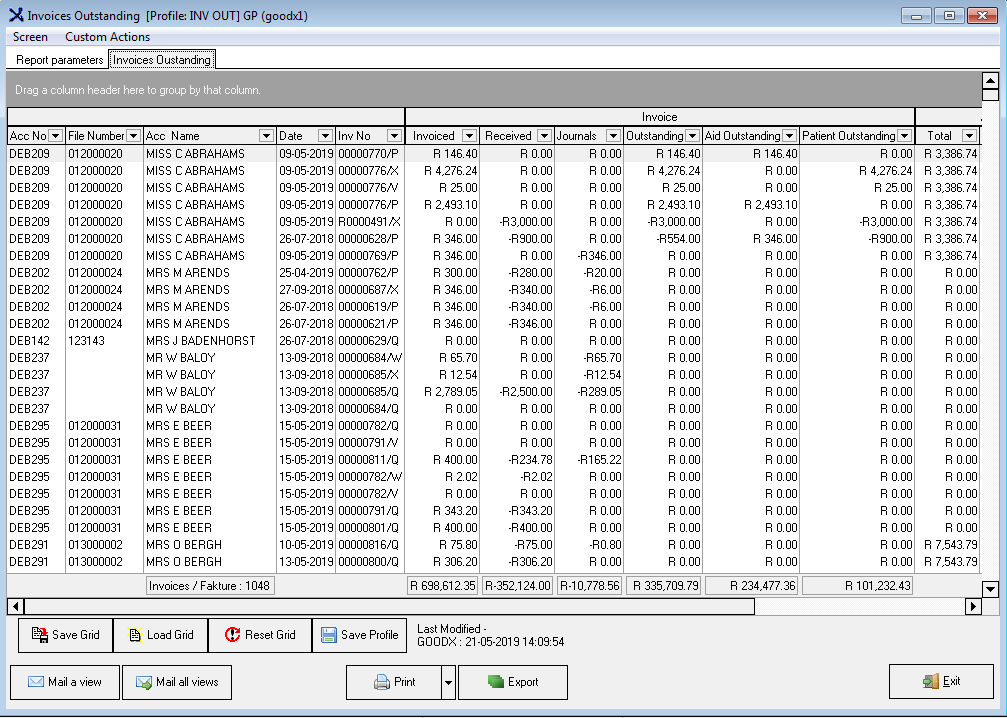Expand the Acc No column filter dropdown
The width and height of the screenshot is (1007, 718).
click(x=56, y=136)
